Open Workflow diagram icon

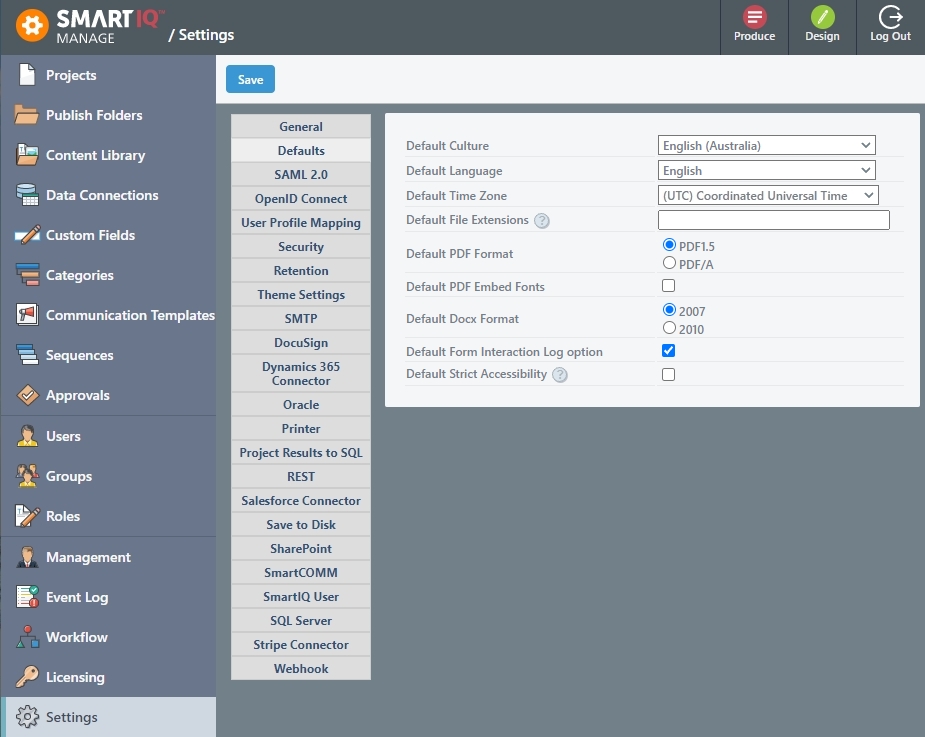pyautogui.click(x=27, y=637)
